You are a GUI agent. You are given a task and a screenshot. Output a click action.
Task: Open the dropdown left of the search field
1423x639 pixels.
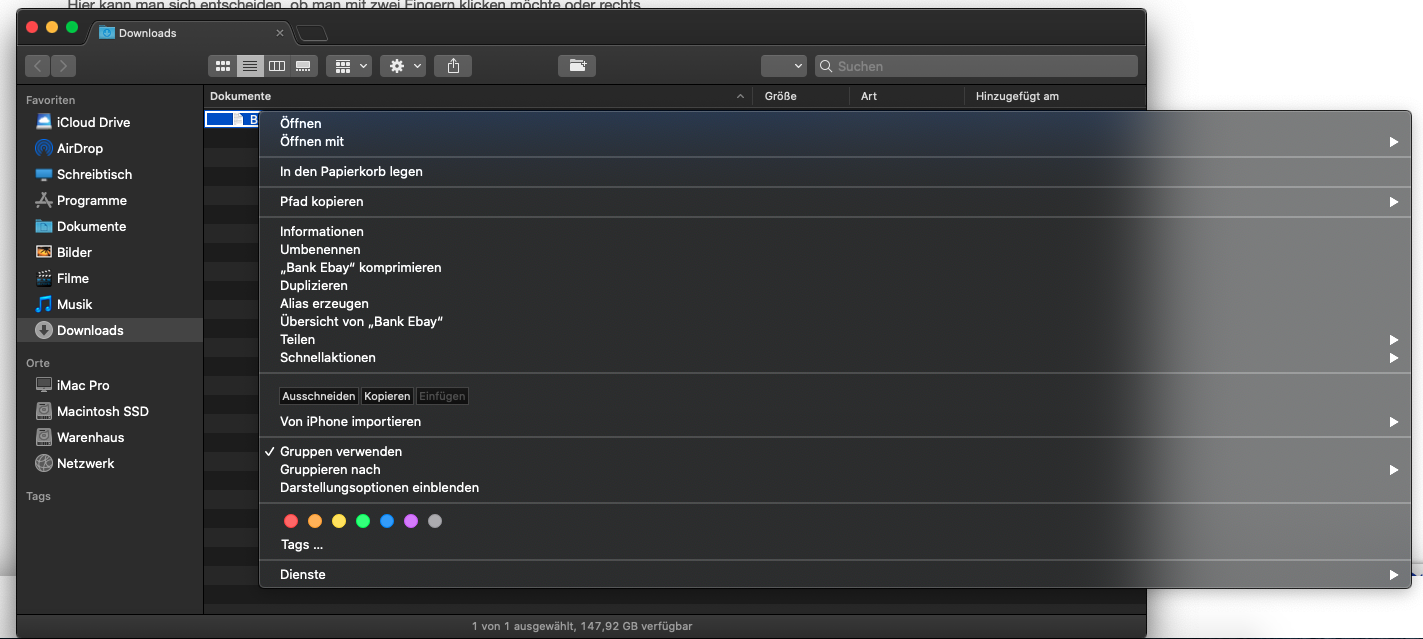783,66
